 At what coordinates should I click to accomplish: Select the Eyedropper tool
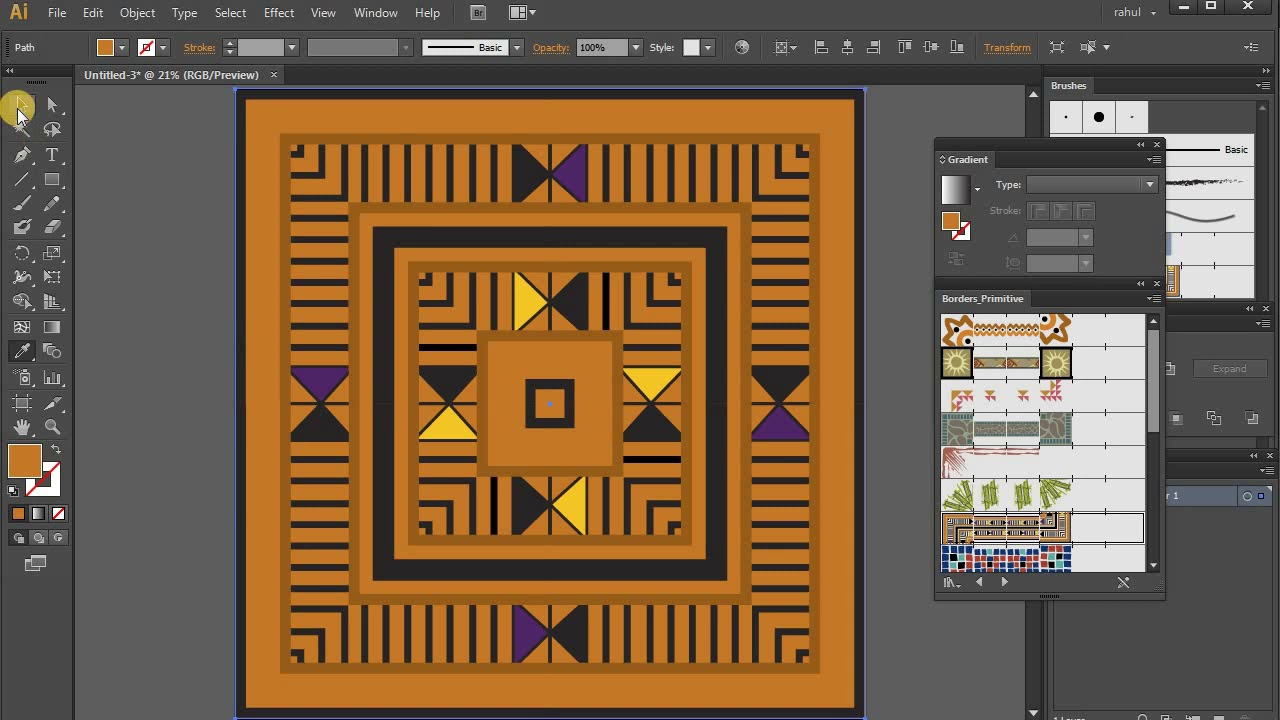coord(22,351)
